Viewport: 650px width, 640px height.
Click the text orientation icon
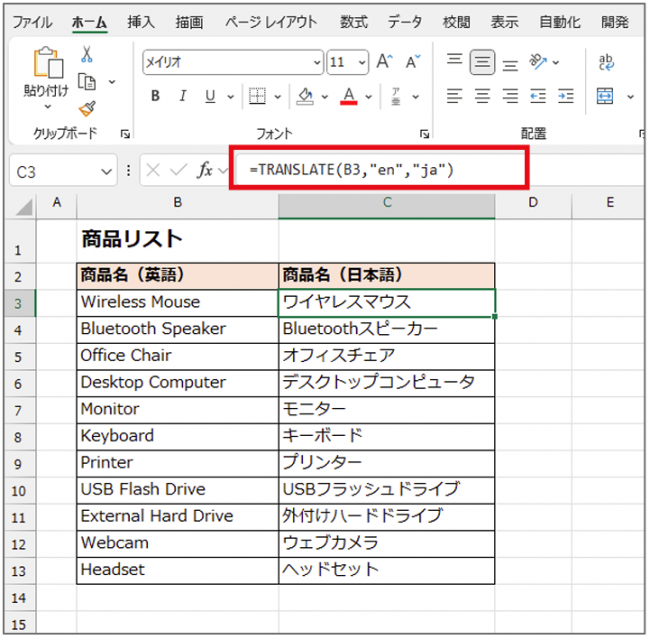[538, 62]
